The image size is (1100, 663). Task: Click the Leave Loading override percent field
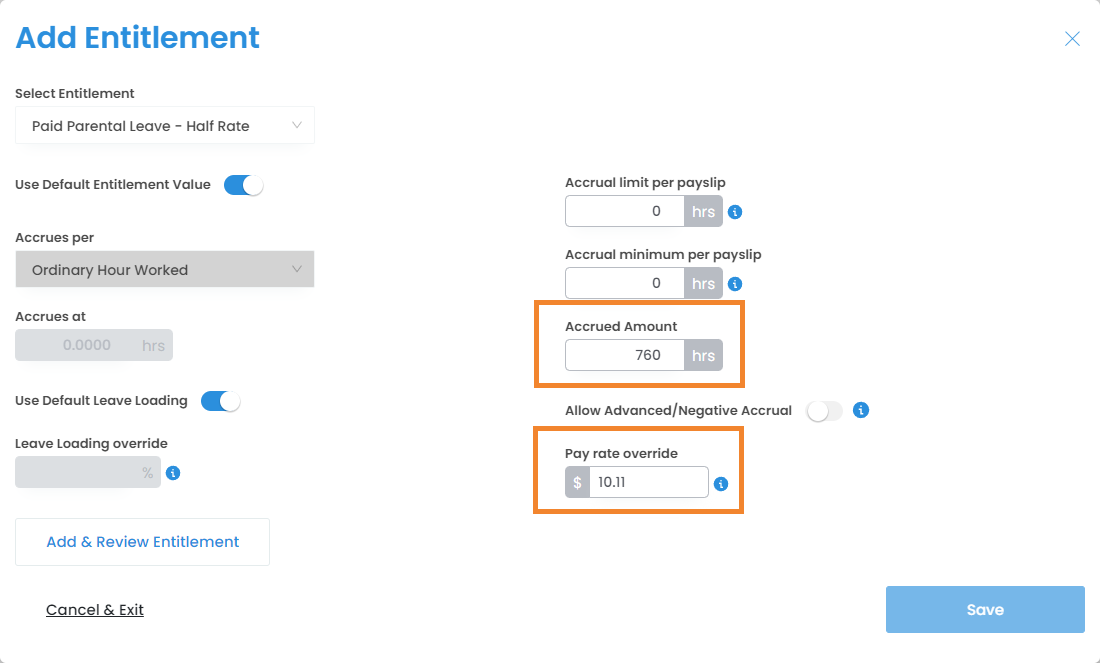75,473
